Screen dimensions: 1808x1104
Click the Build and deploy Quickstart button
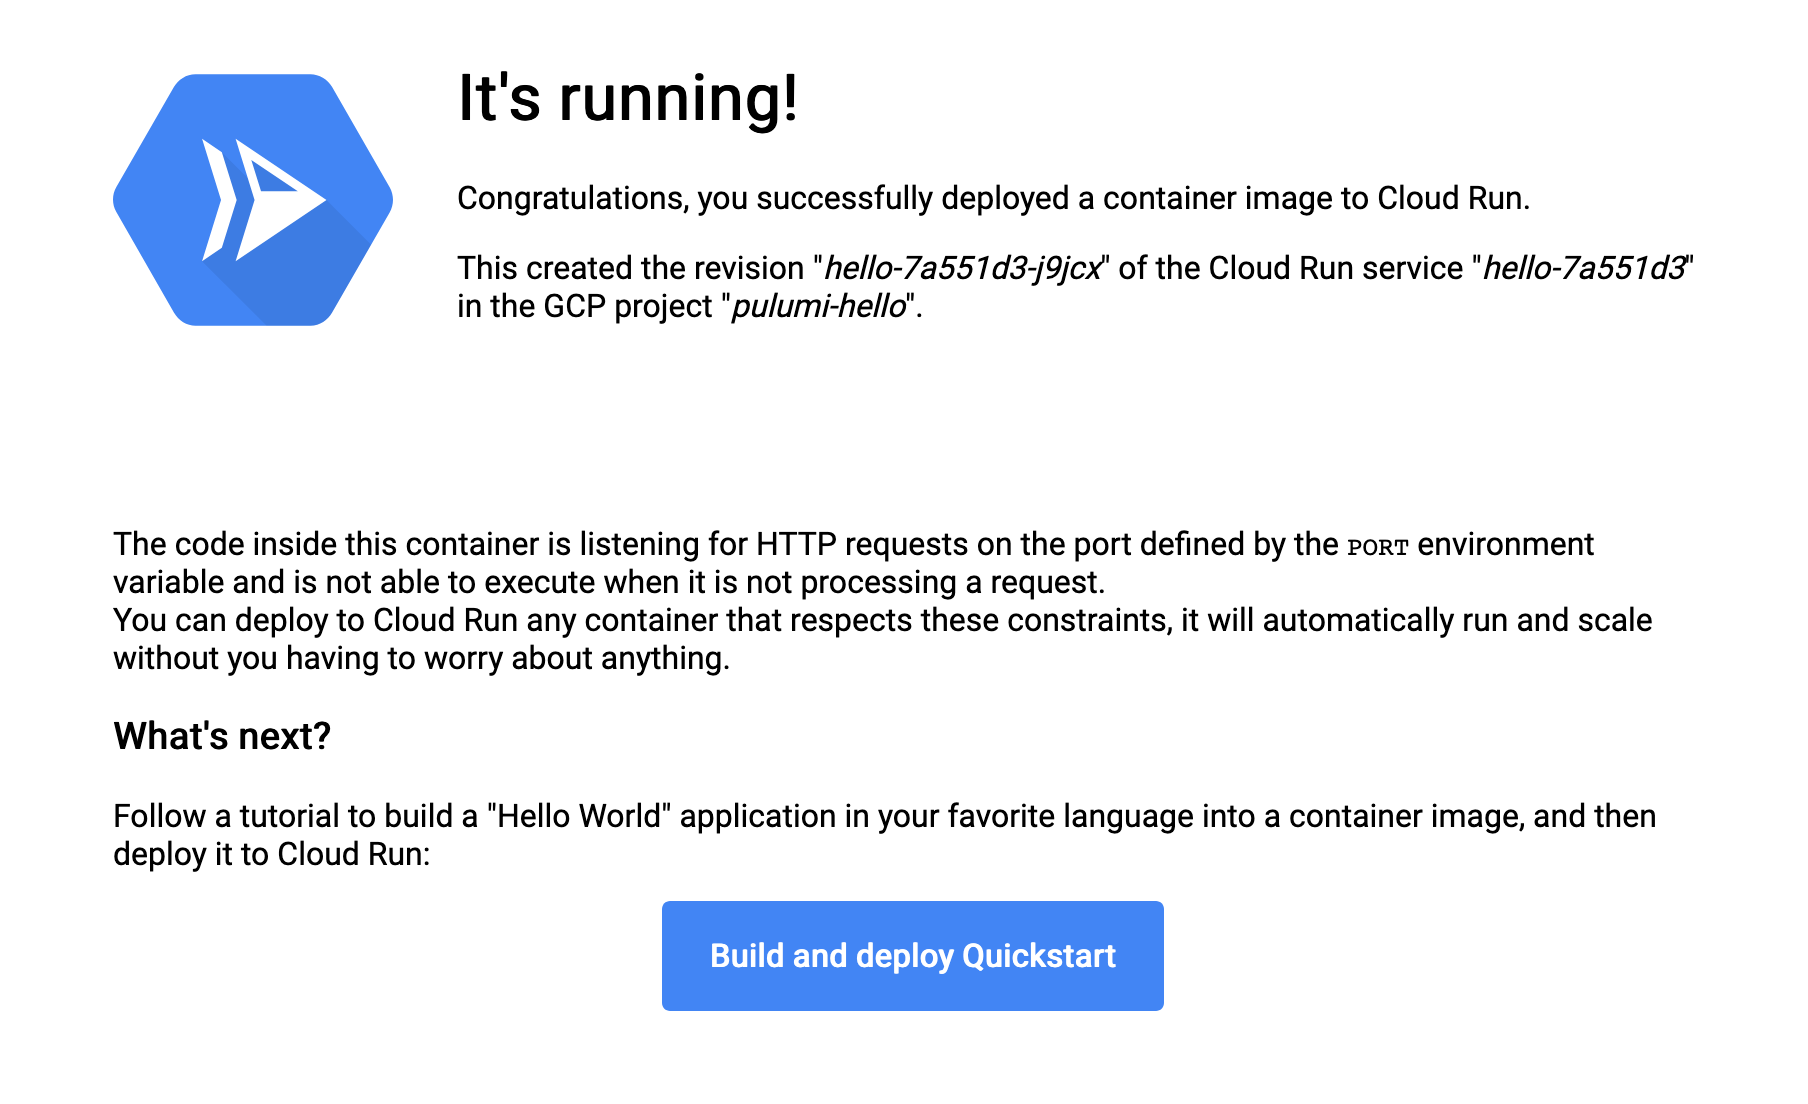[x=912, y=955]
